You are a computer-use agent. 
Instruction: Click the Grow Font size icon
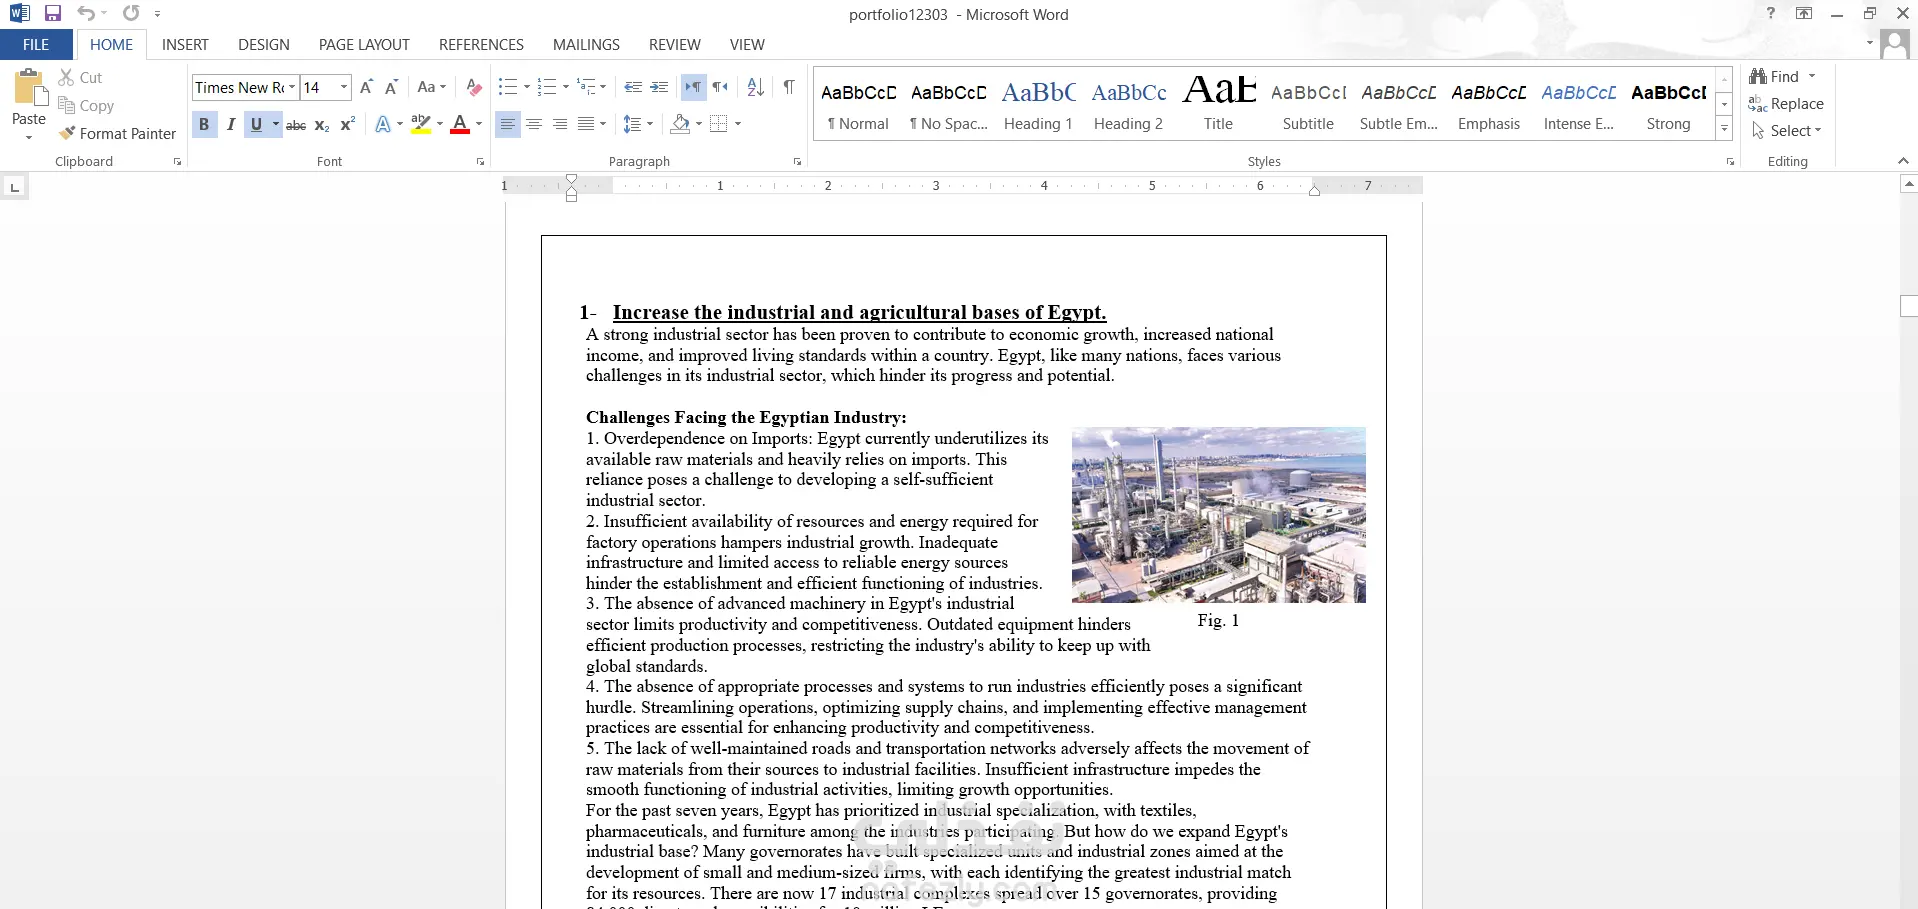click(x=366, y=87)
